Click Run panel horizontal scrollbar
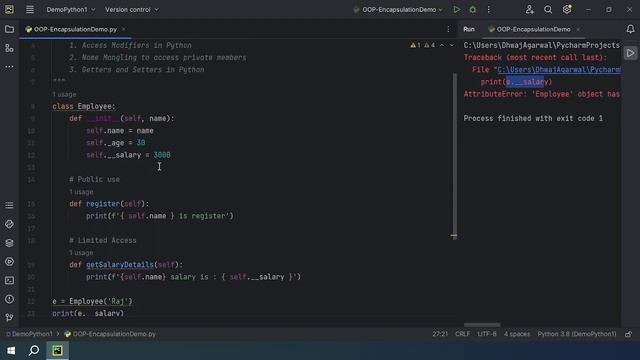This screenshot has width=640, height=360. tap(482, 325)
